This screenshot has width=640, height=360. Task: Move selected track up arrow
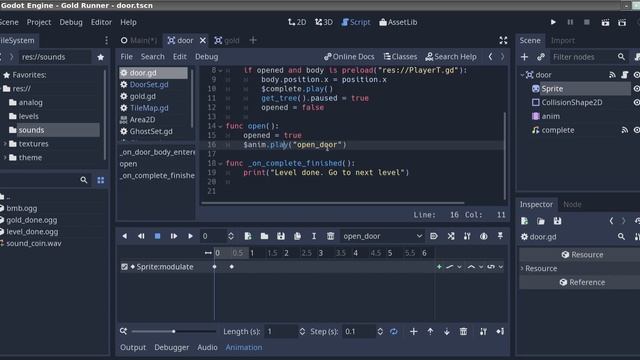click(430, 331)
